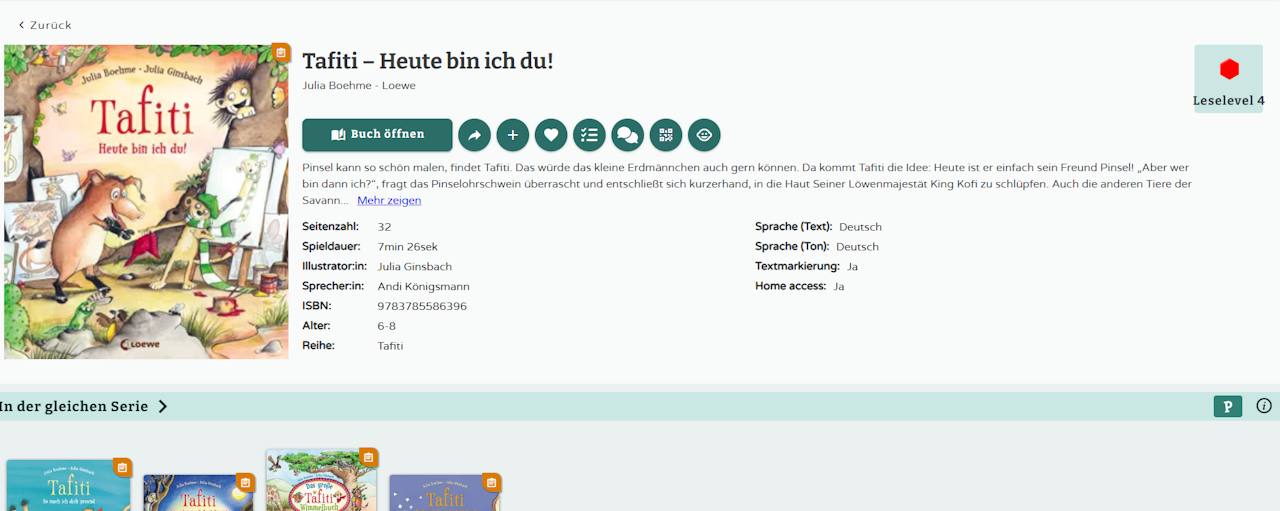Click the Sprache (Text) value Deutsch
1280x511 pixels.
860,227
